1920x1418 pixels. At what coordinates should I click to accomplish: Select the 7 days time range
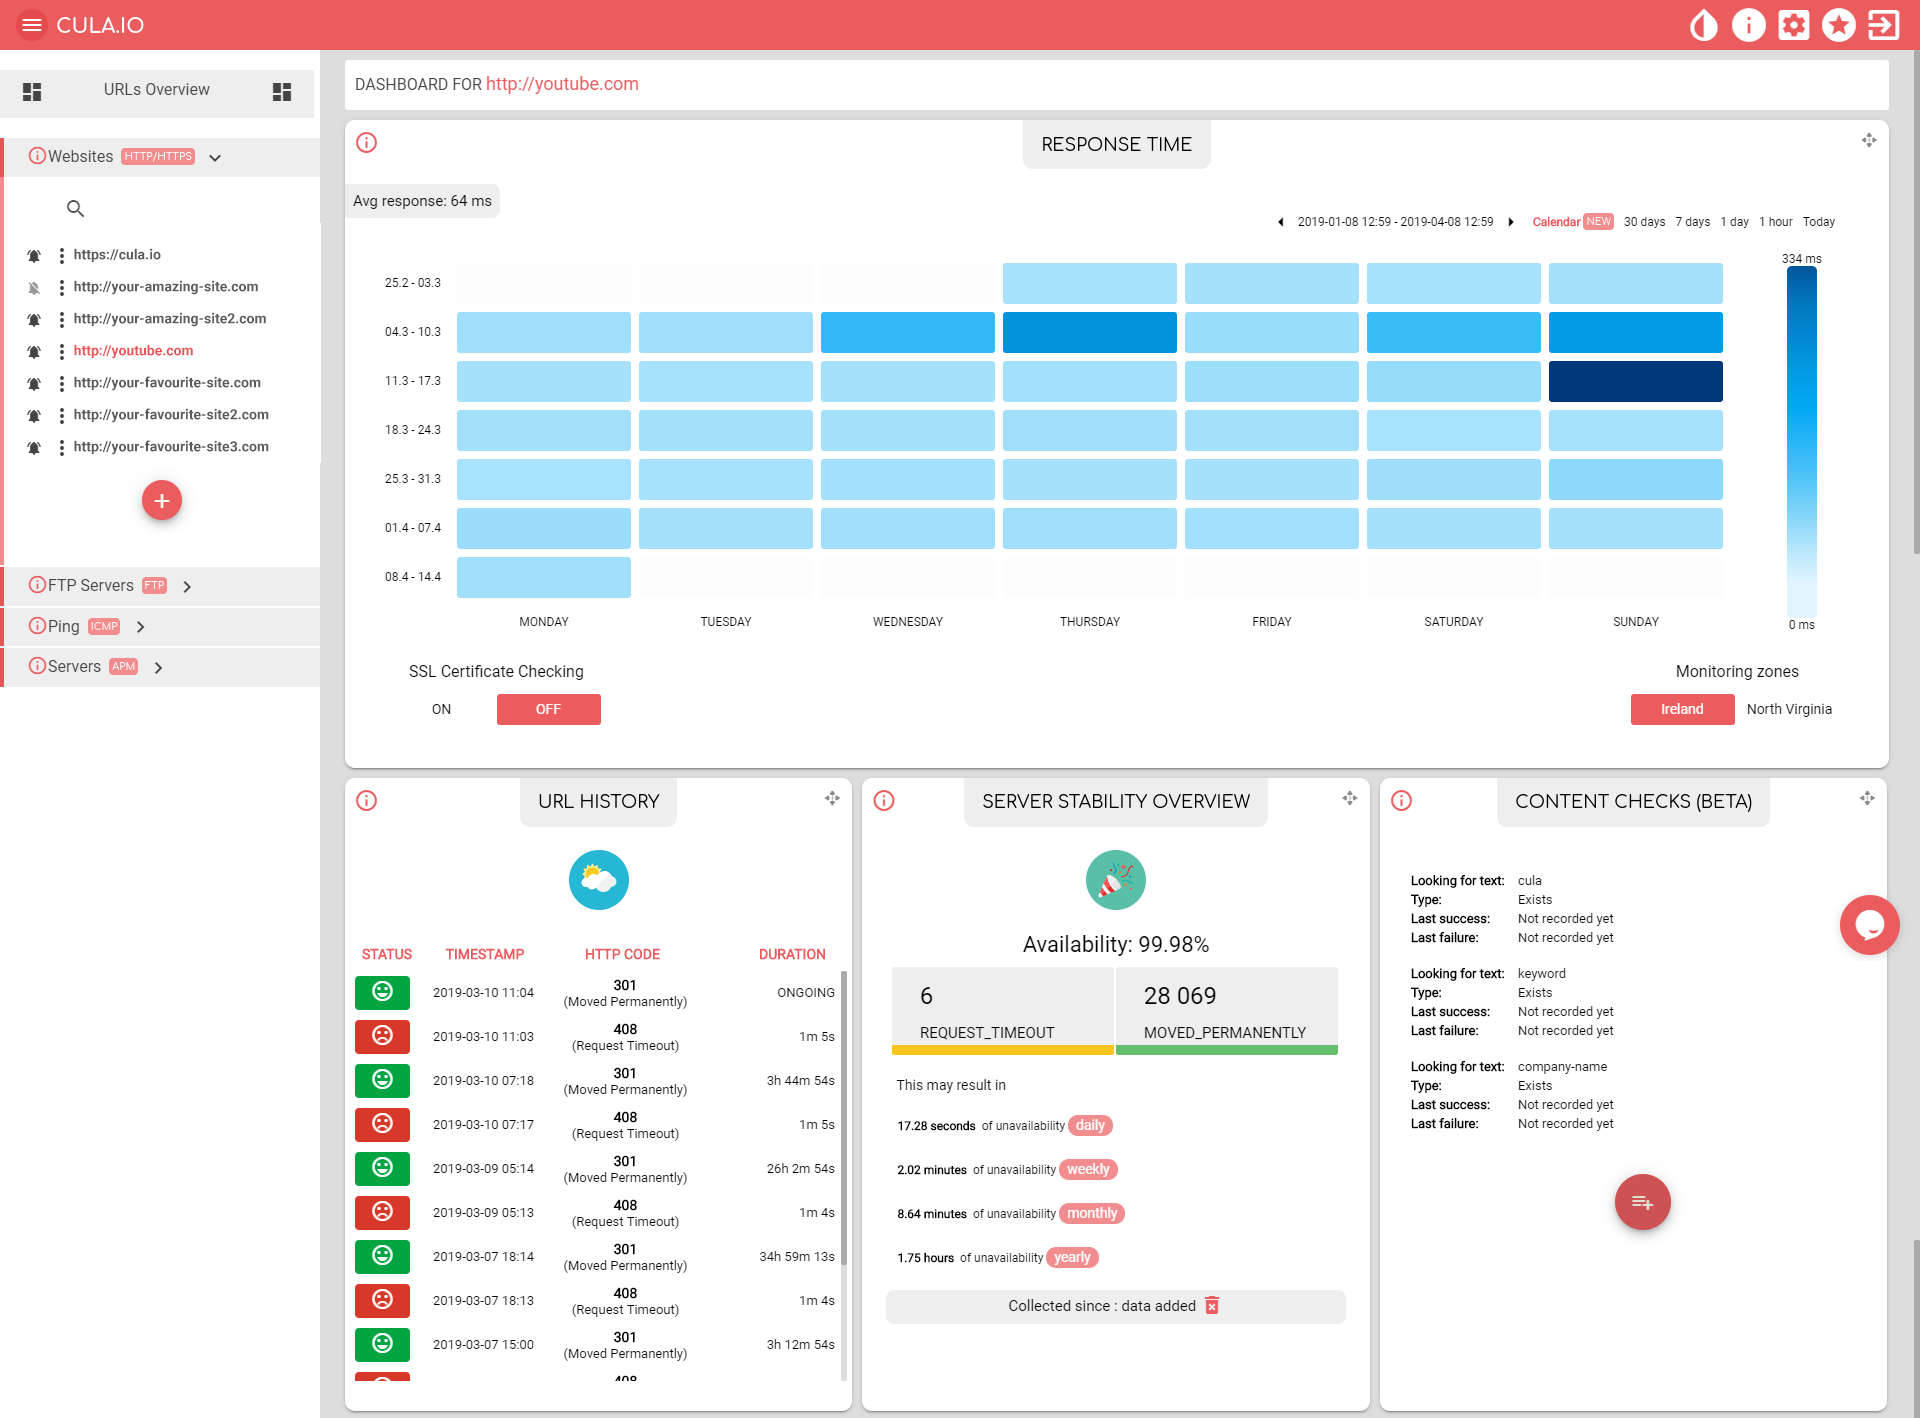(x=1692, y=222)
